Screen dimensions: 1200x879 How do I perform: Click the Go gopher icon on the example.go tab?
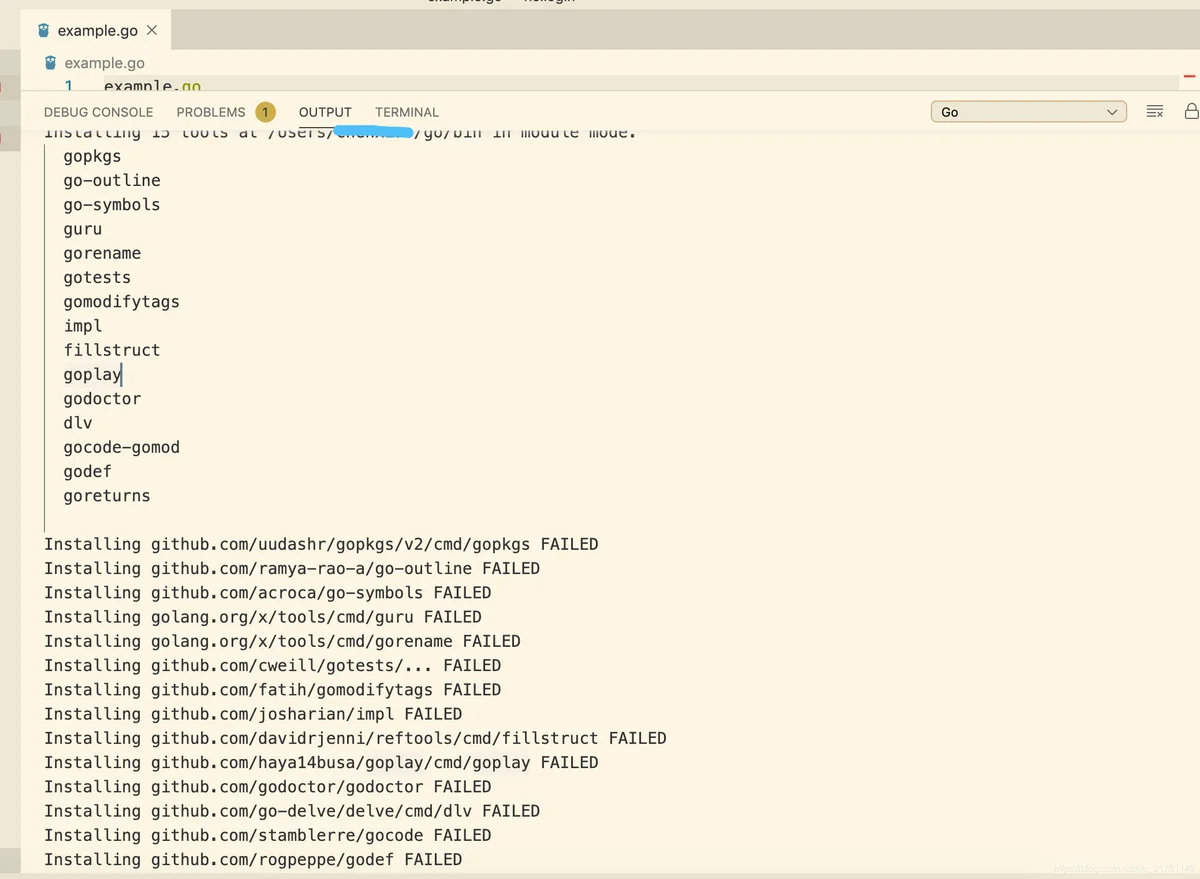pos(43,30)
